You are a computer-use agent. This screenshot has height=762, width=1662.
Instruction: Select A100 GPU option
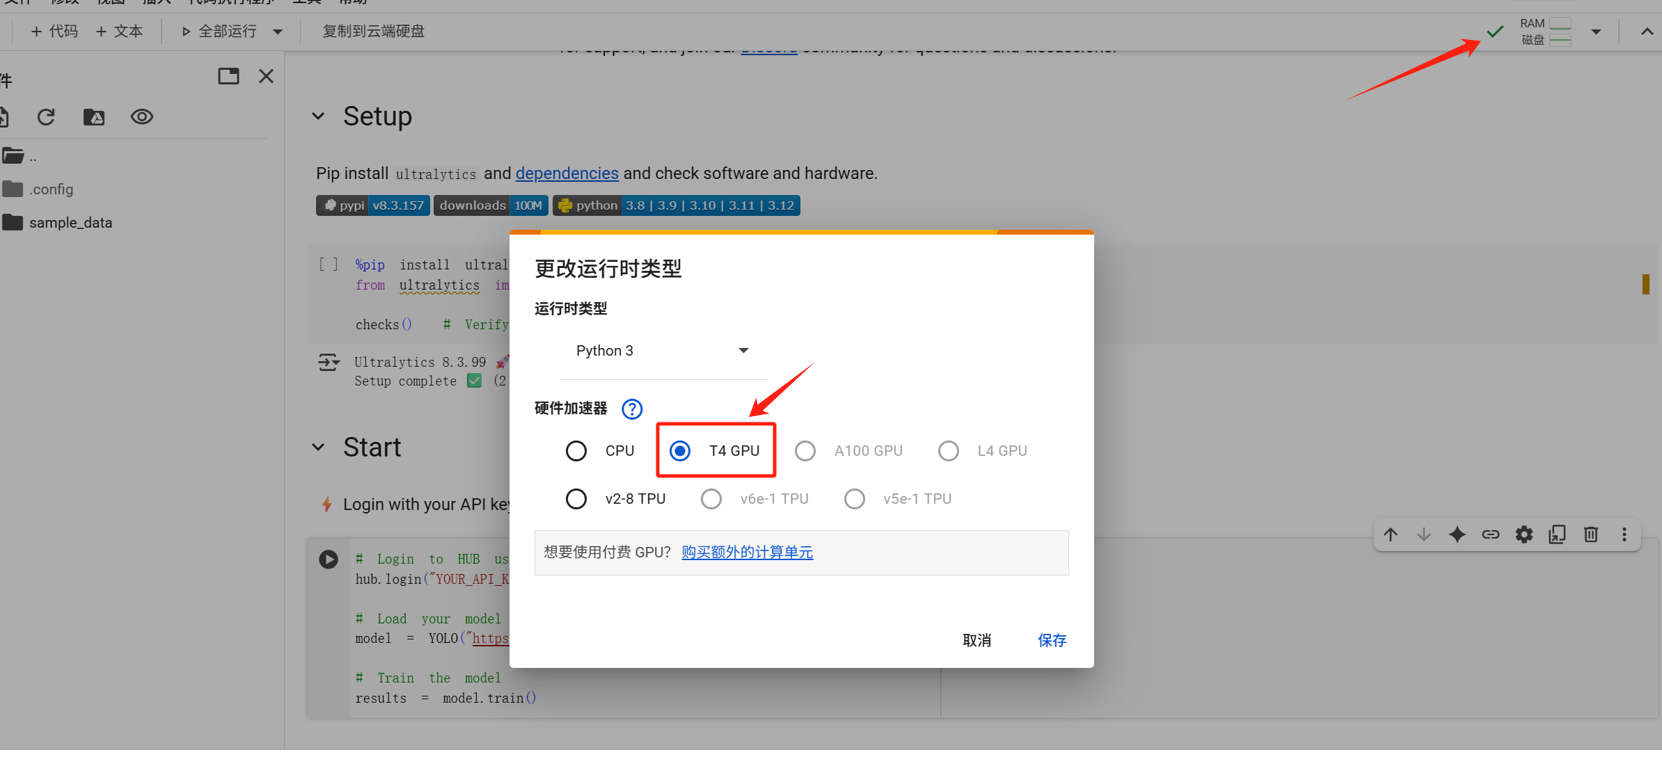(805, 451)
